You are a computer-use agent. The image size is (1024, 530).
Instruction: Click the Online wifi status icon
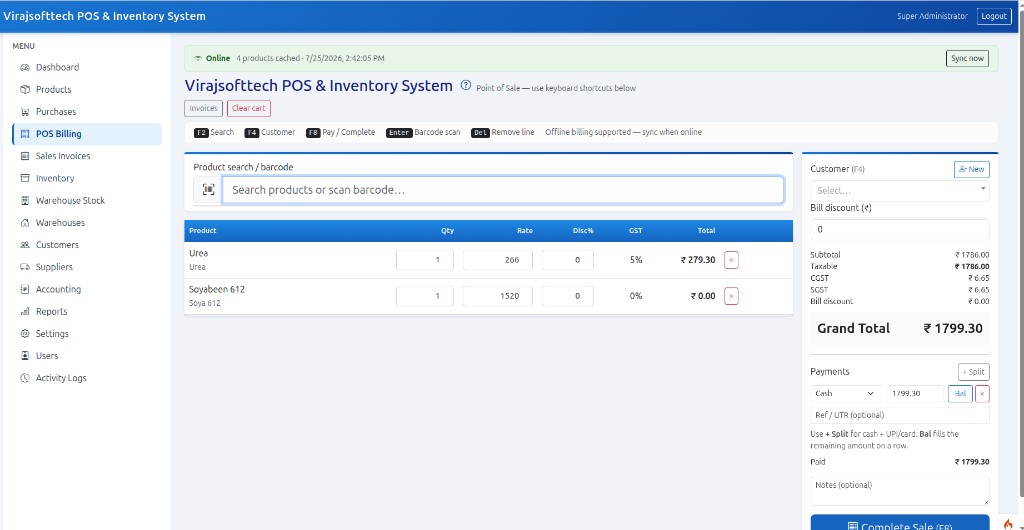click(x=198, y=58)
